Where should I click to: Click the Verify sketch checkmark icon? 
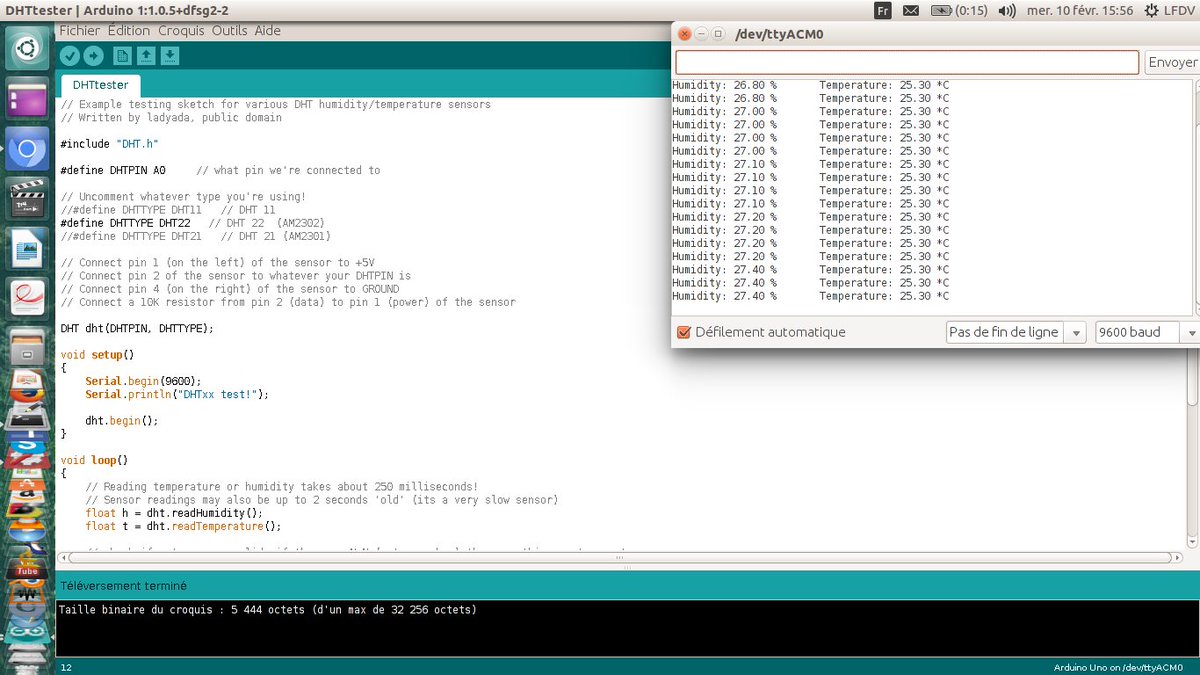pos(69,56)
